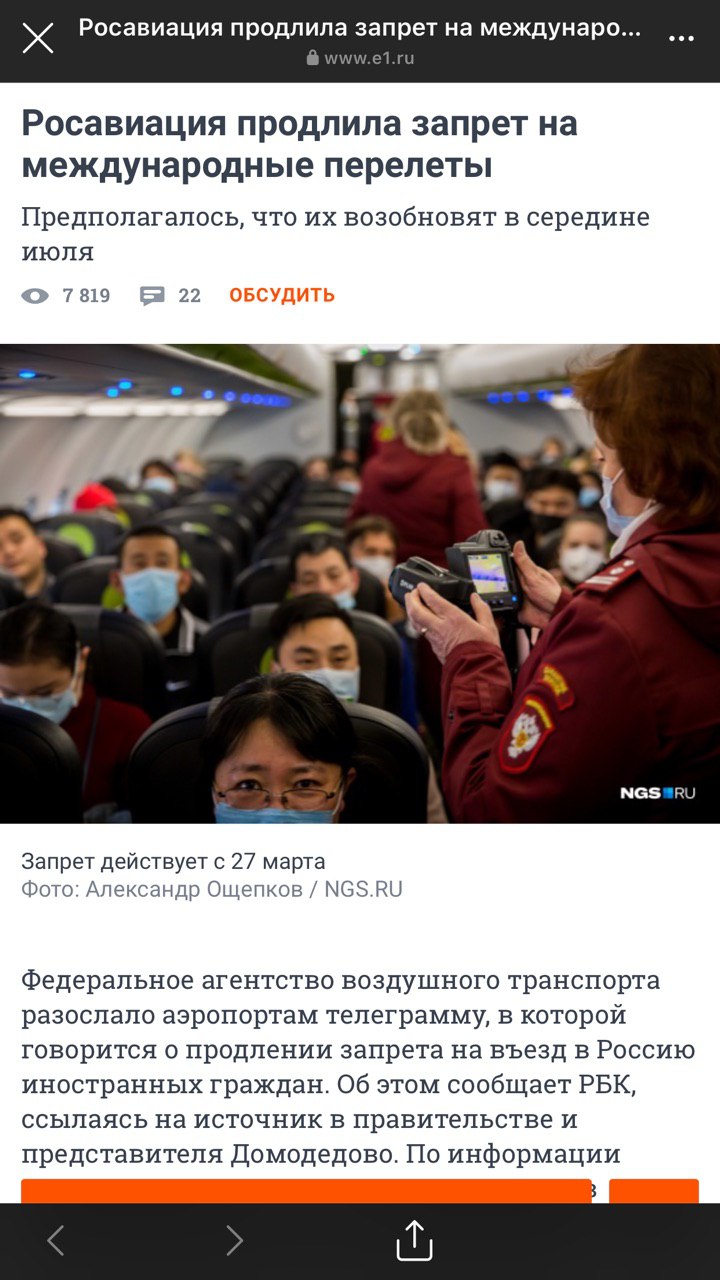Close the in-app browser with X icon
Screen dimensions: 720x1280
[38, 39]
